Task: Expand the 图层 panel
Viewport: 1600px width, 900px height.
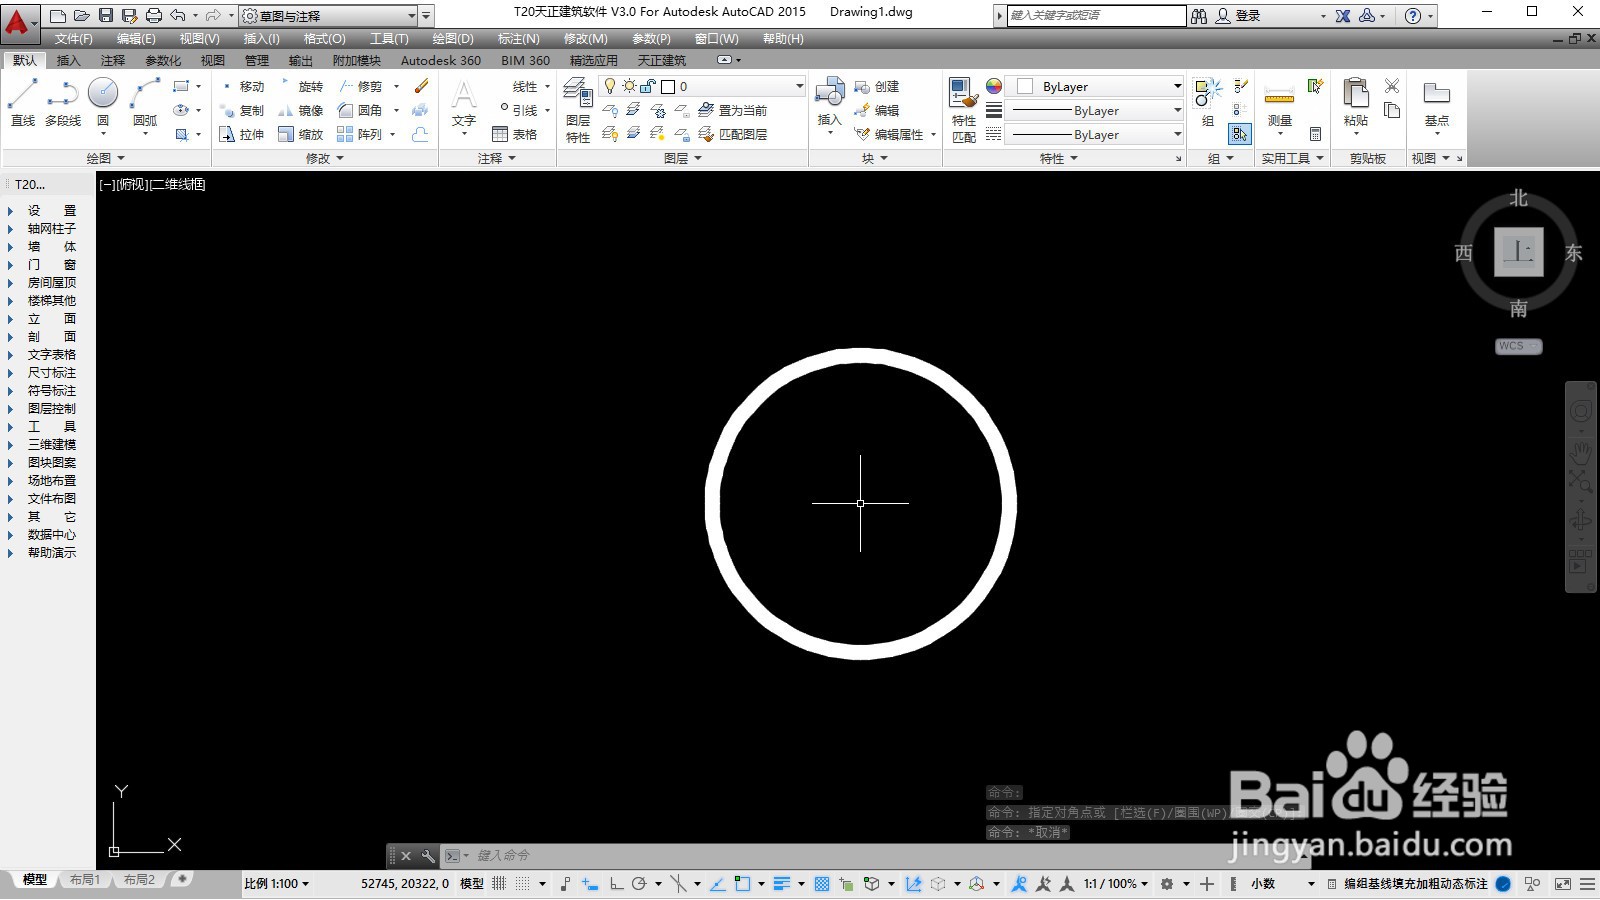Action: click(683, 158)
